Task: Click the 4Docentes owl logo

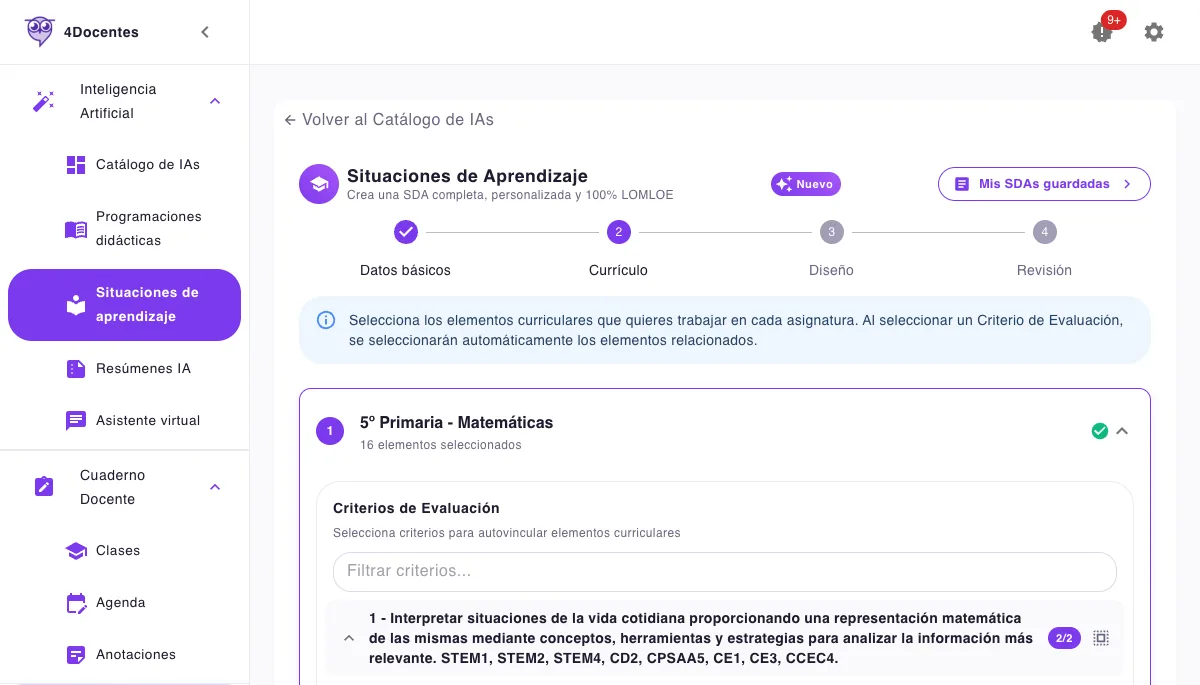Action: coord(39,32)
